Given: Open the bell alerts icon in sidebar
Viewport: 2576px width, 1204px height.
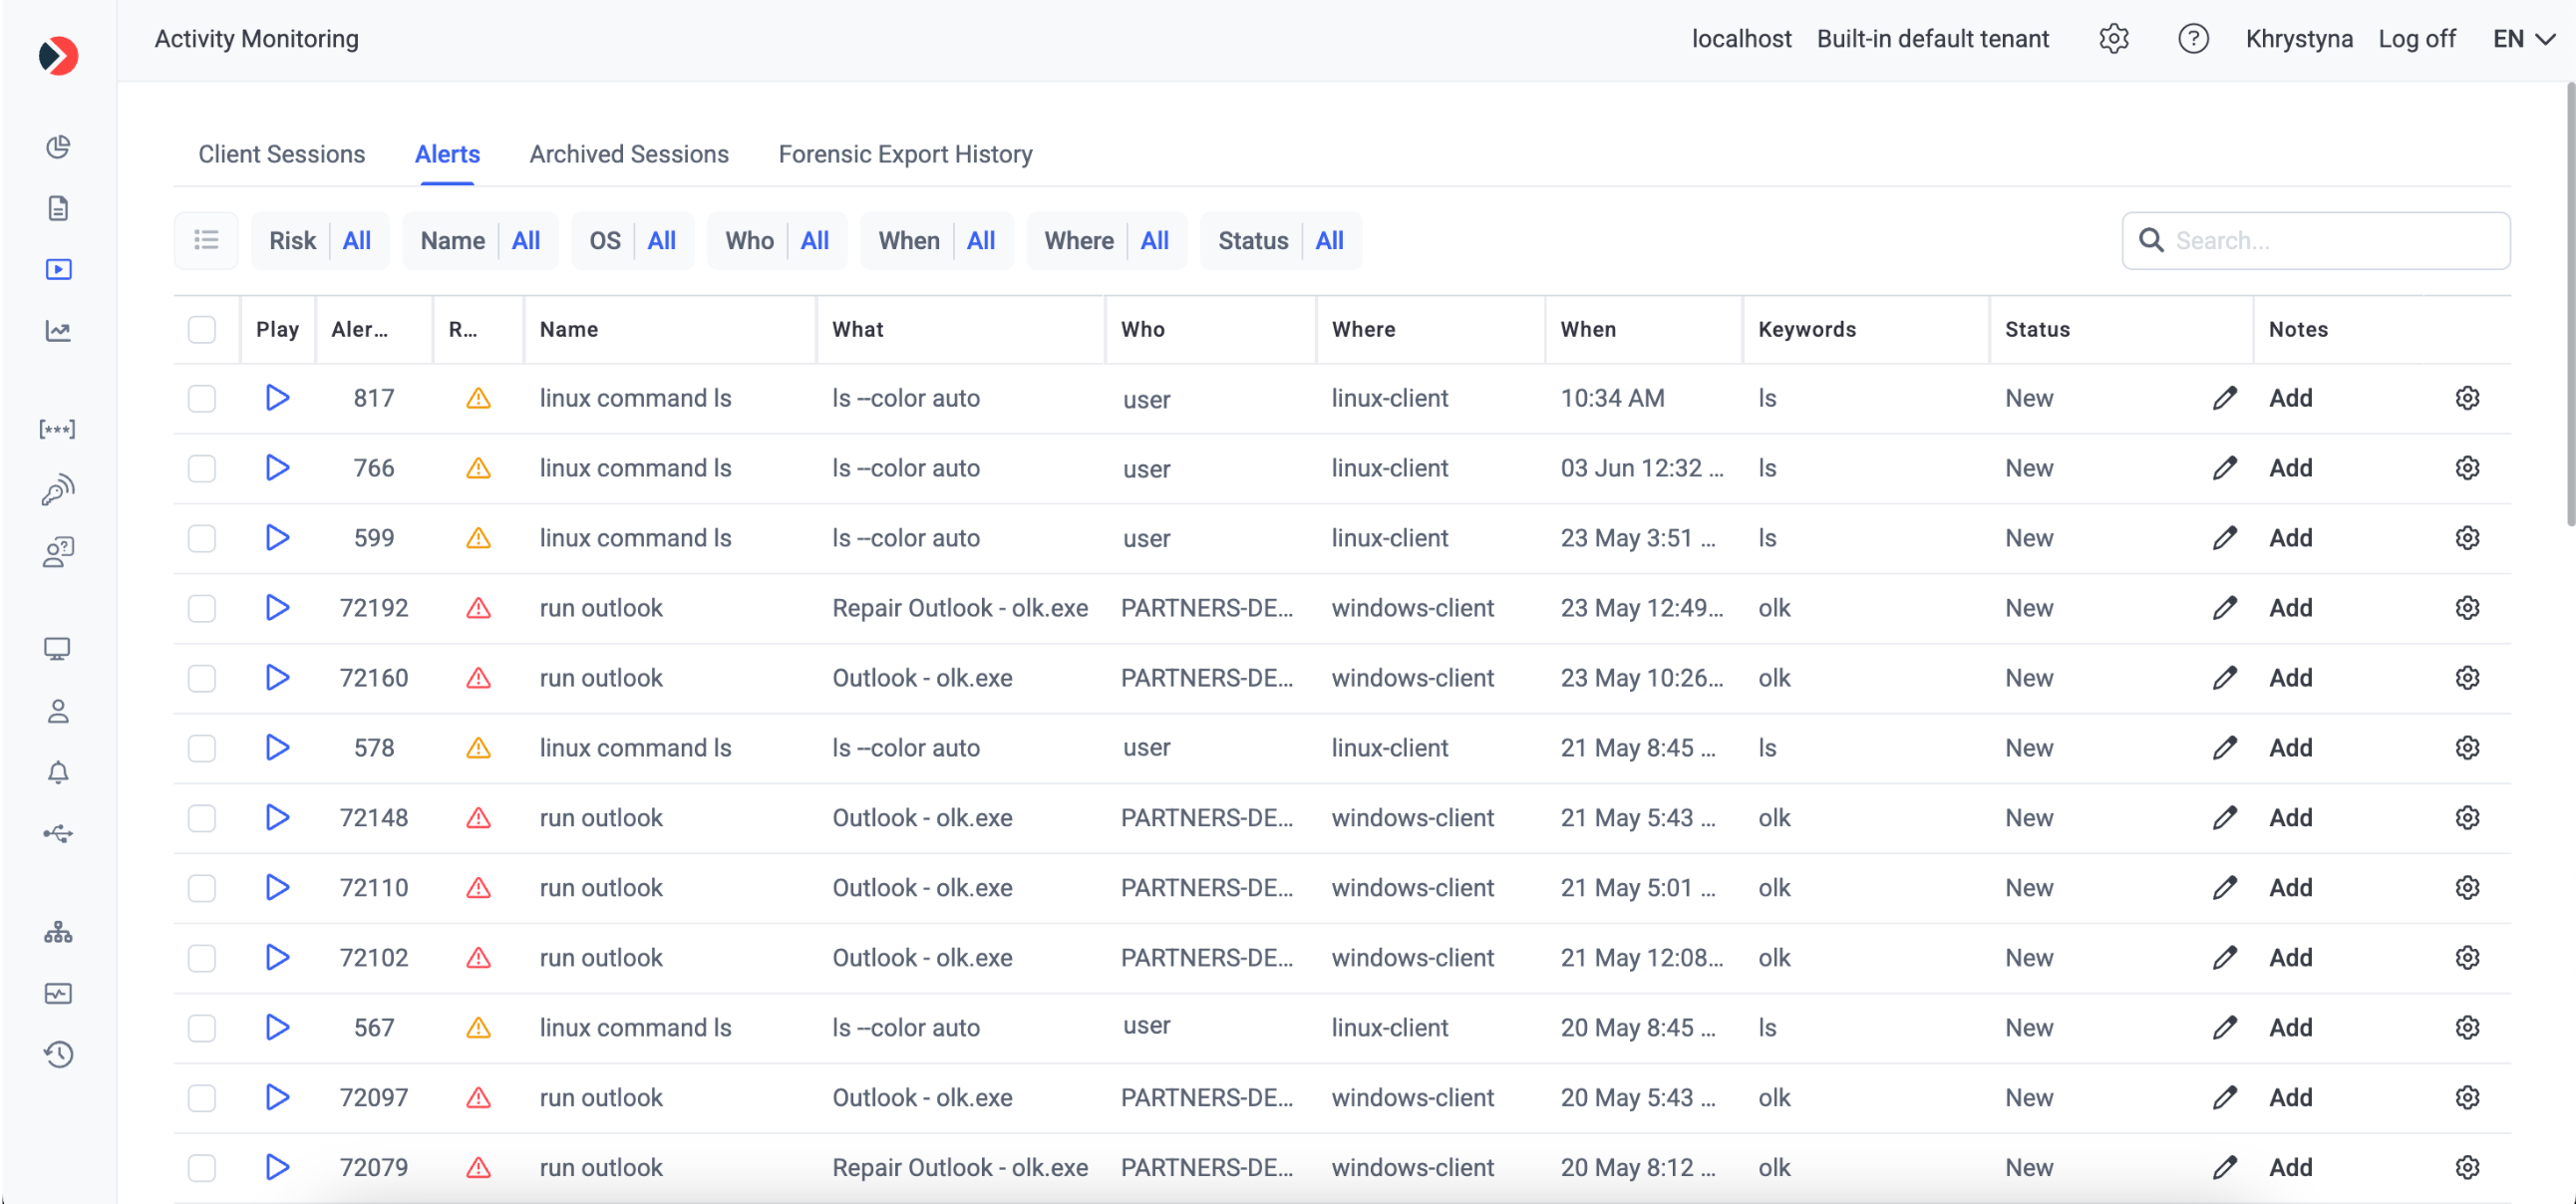Looking at the screenshot, I should [58, 772].
